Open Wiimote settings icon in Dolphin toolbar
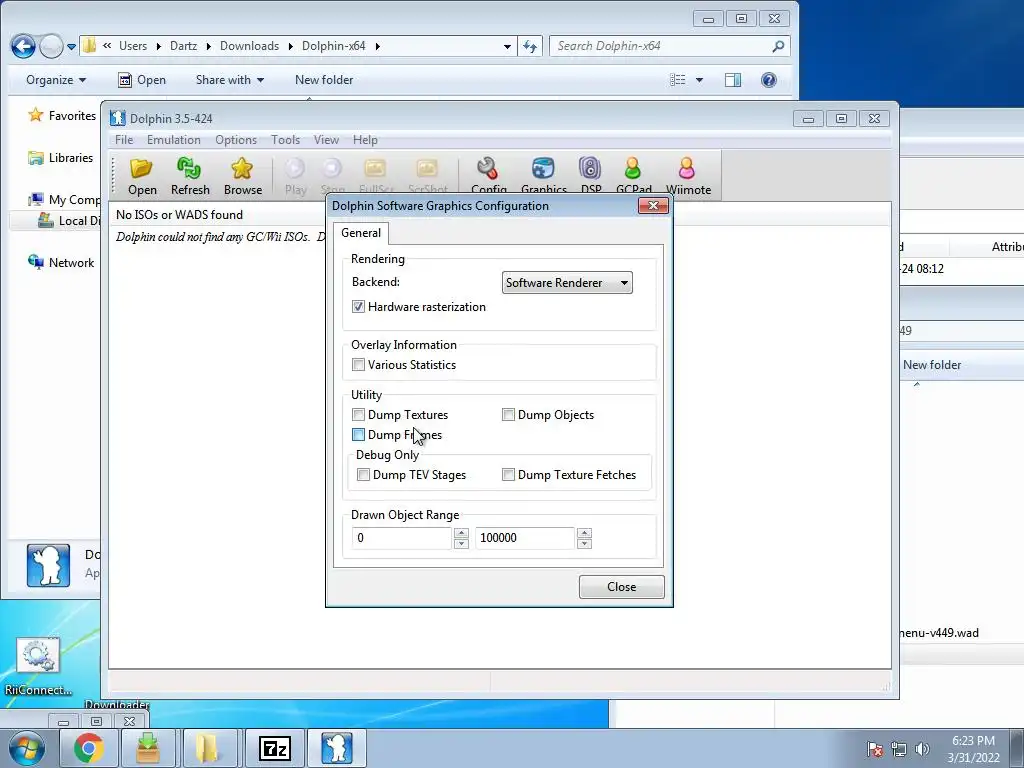The image size is (1024, 768). tap(688, 175)
